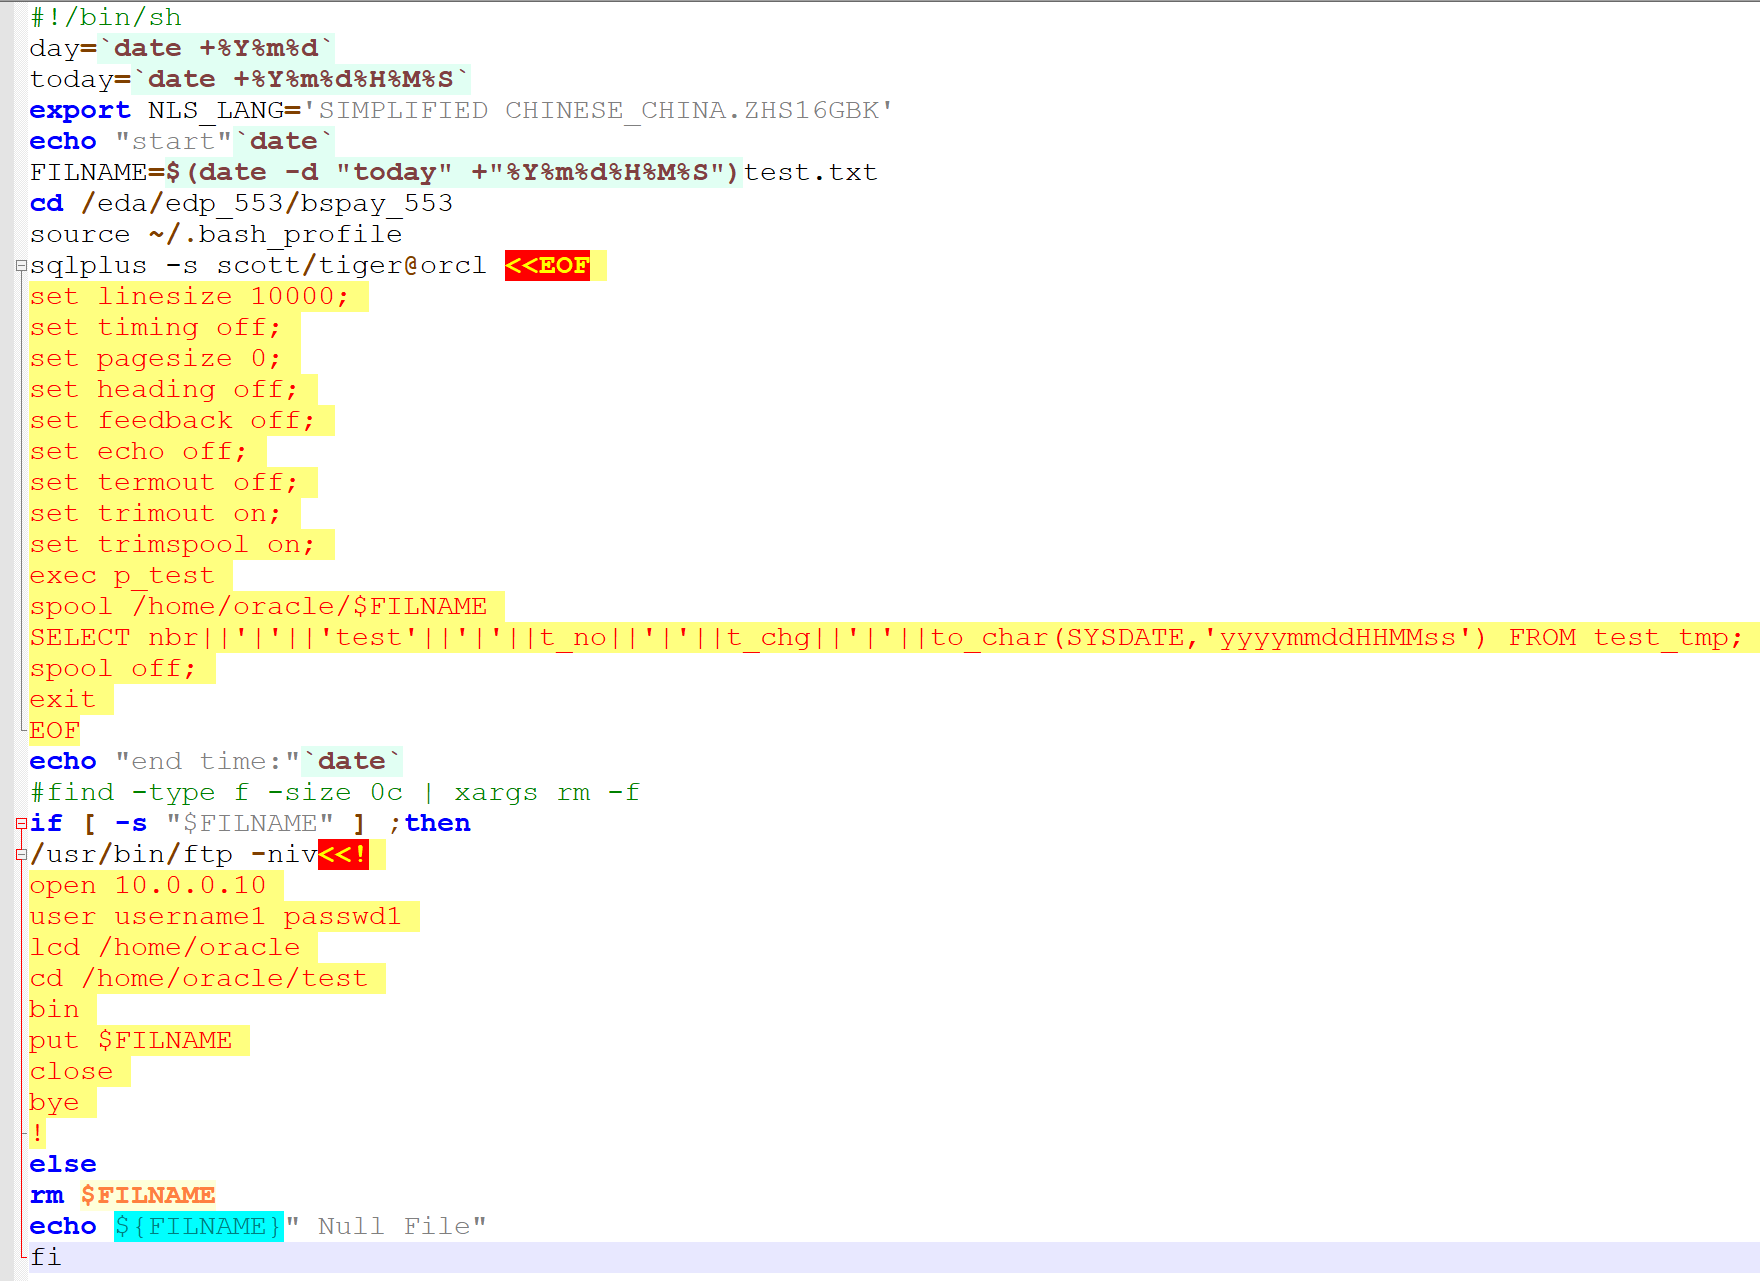
Task: Click the 'bin' ftp command line
Action: click(x=55, y=1010)
